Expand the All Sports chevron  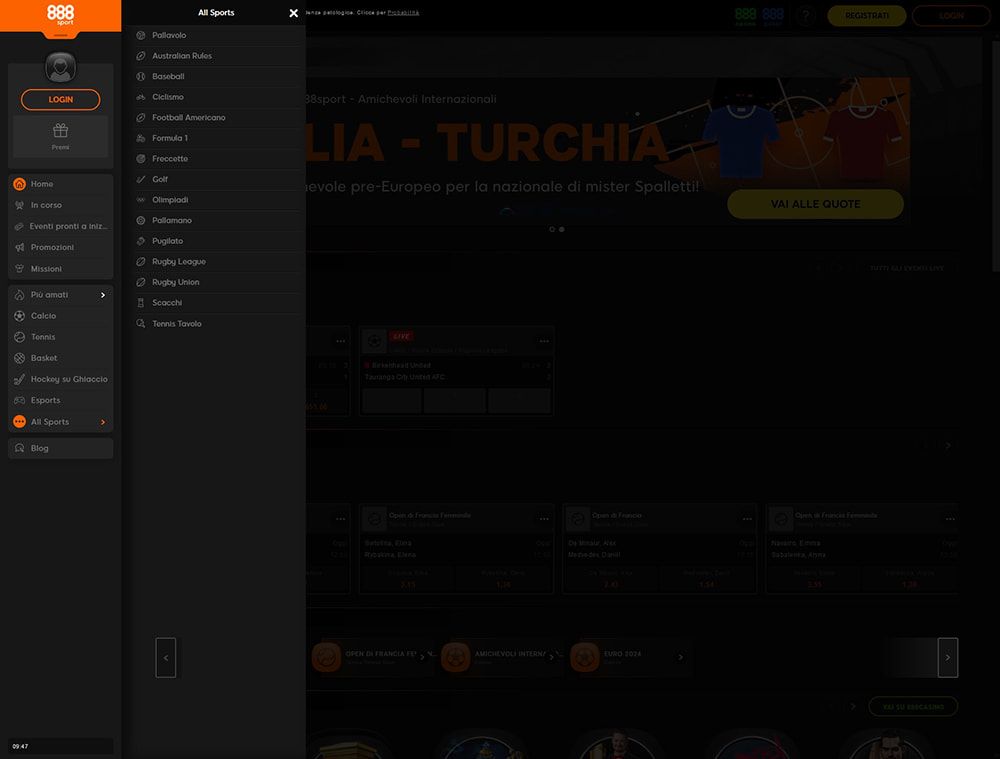click(103, 422)
